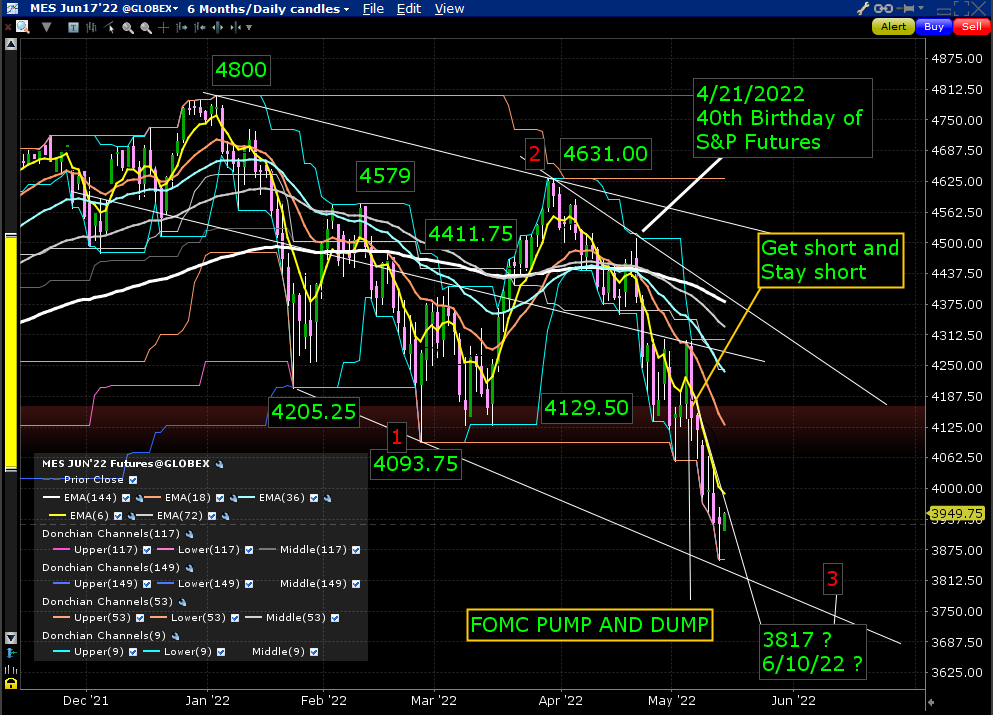Disable the EMA(6) line checkbox

[x=118, y=516]
